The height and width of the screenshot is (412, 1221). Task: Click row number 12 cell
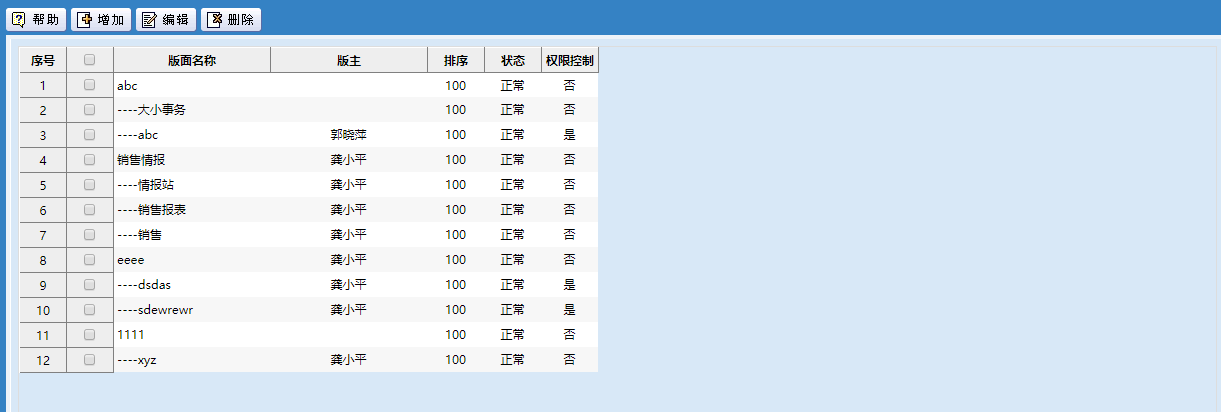click(x=43, y=360)
